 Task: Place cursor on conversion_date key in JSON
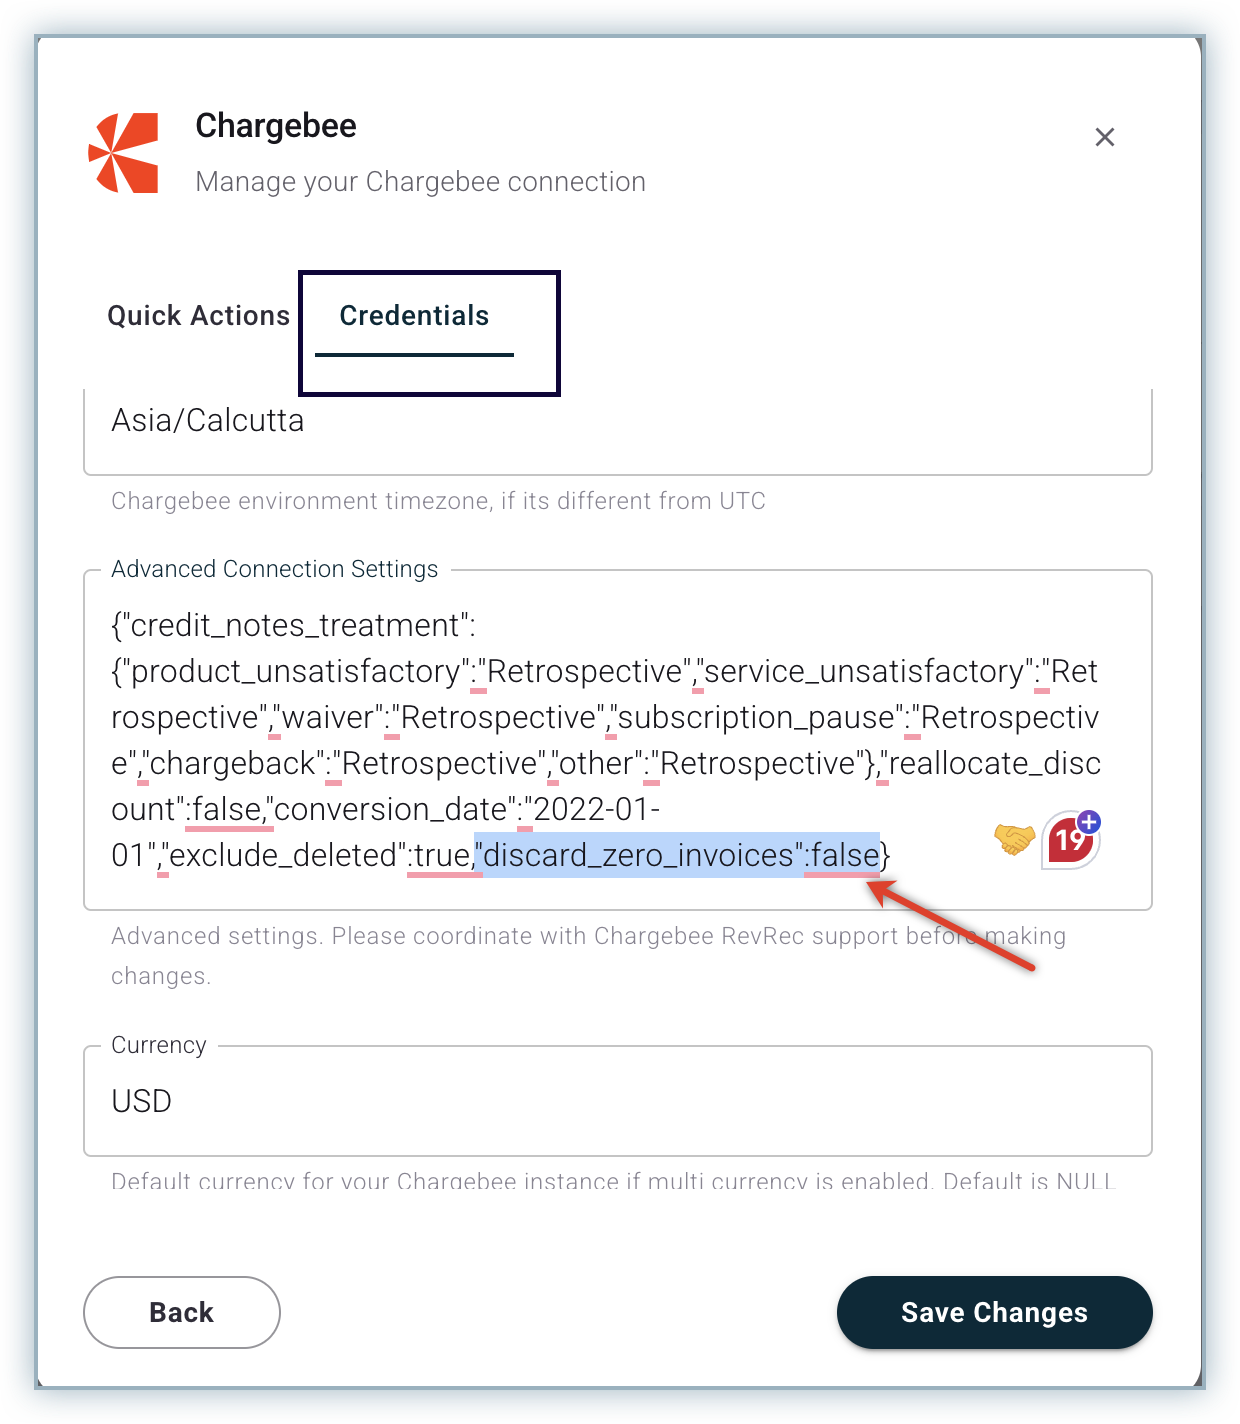coord(394,809)
